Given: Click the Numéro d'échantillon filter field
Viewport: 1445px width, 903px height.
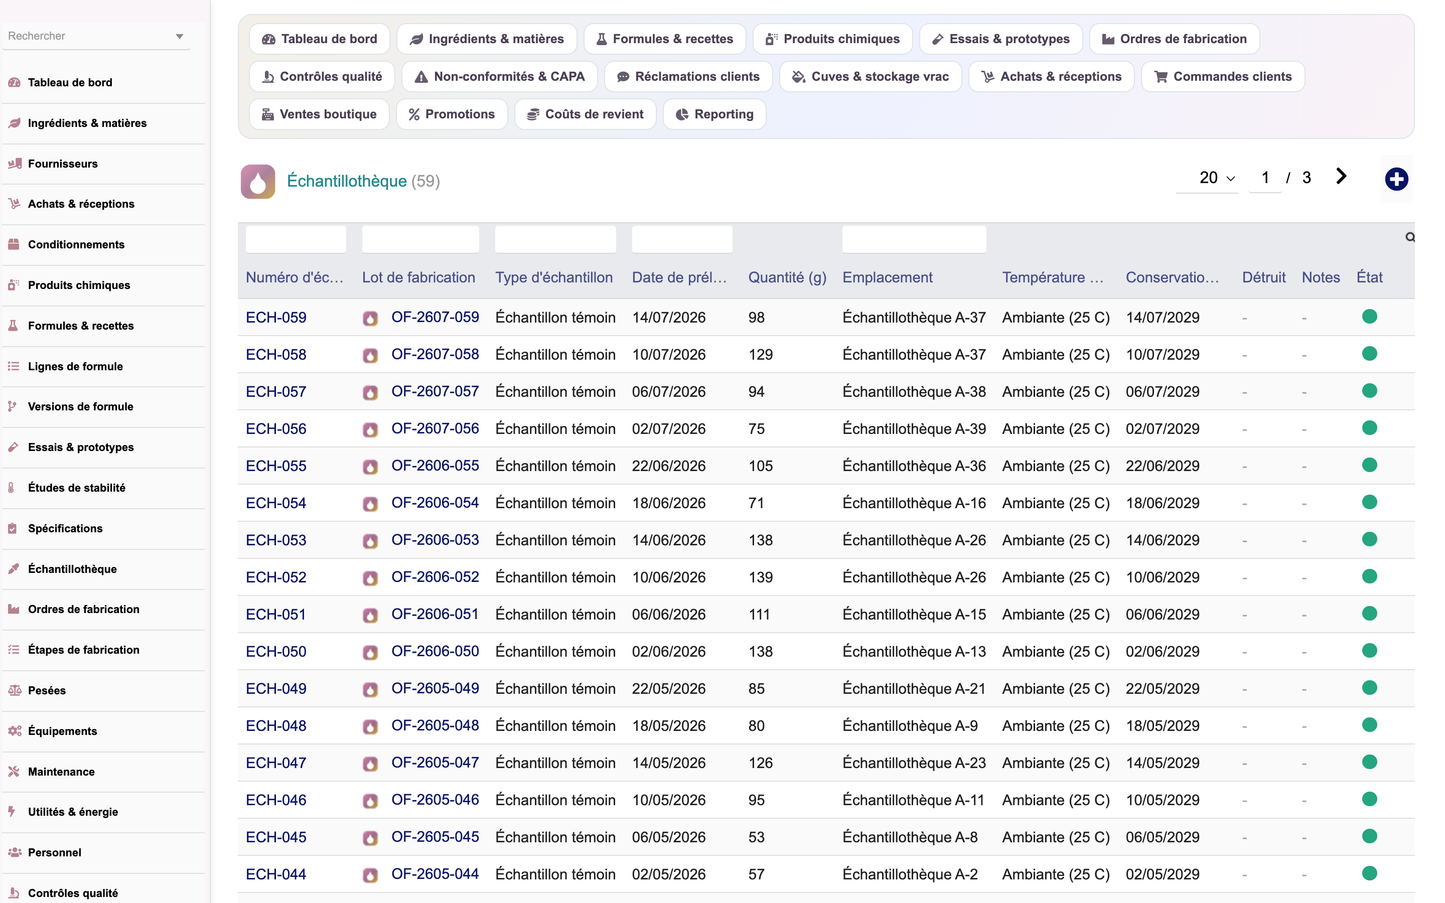Looking at the screenshot, I should [296, 239].
